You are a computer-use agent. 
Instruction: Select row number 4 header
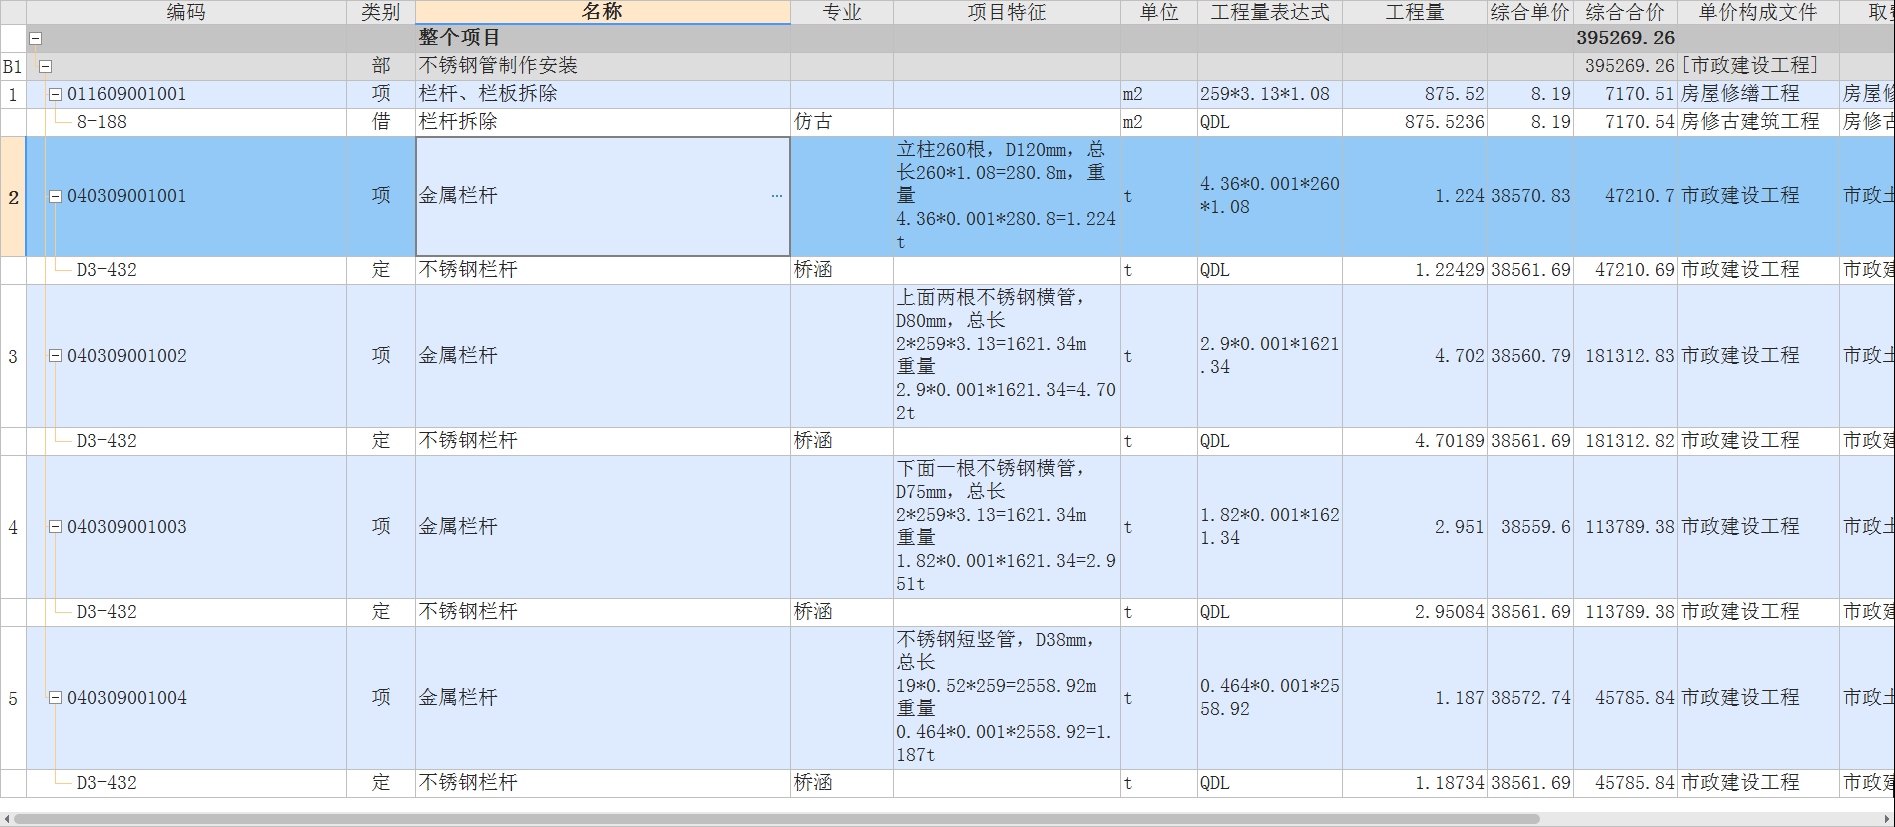[13, 527]
